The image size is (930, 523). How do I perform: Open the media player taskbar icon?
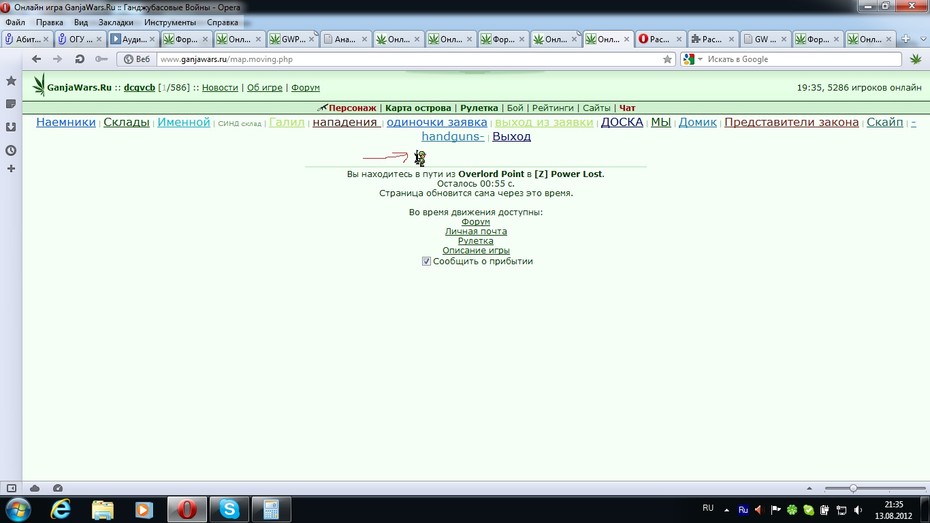[x=144, y=509]
